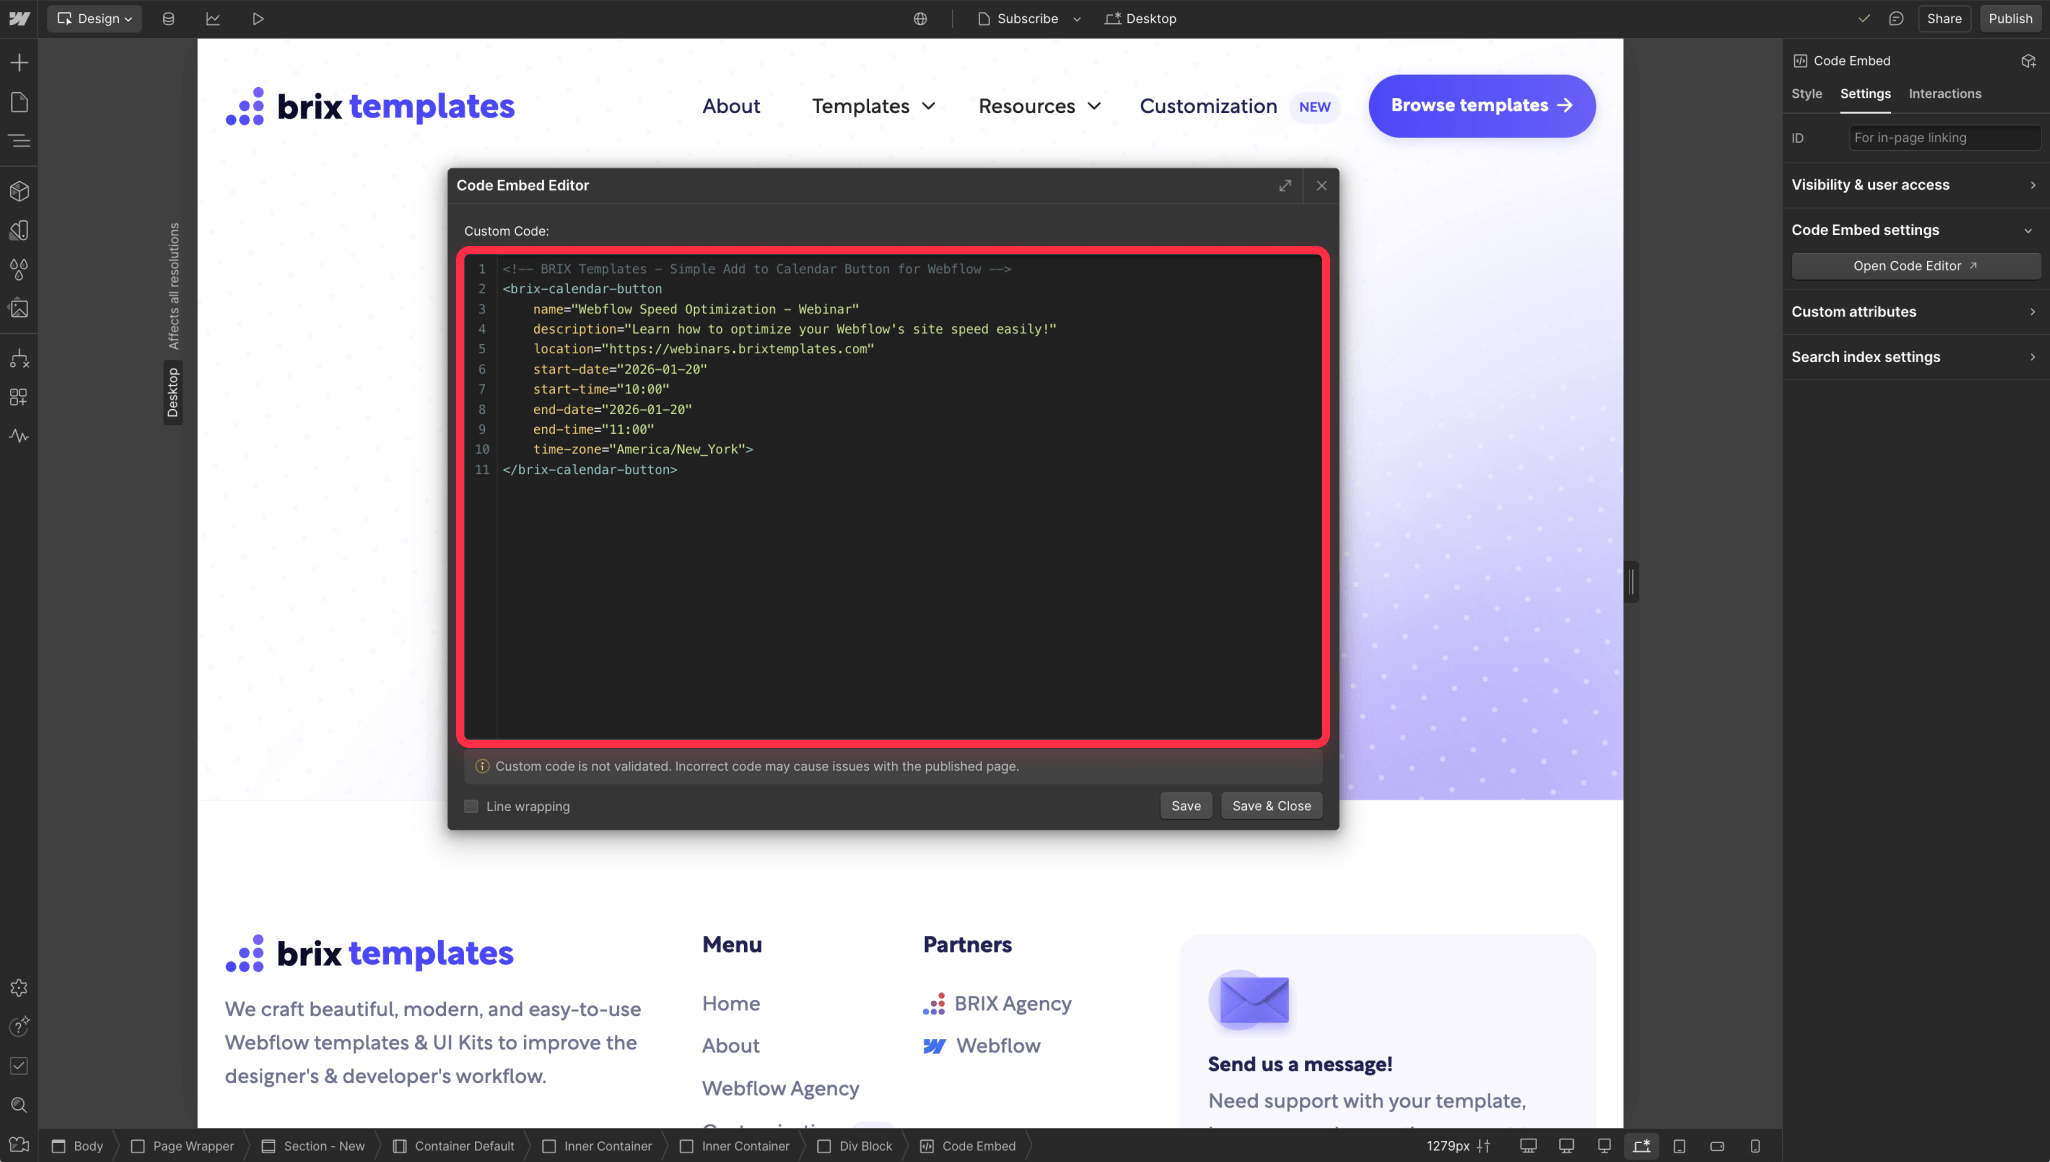Open the Pages panel
This screenshot has width=2050, height=1162.
point(19,102)
